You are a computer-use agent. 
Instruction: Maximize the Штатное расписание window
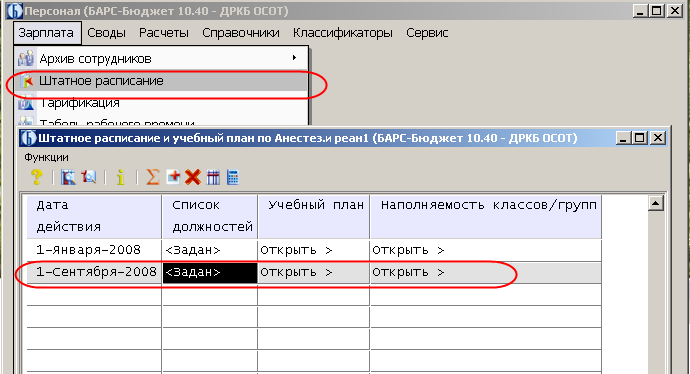(x=639, y=138)
